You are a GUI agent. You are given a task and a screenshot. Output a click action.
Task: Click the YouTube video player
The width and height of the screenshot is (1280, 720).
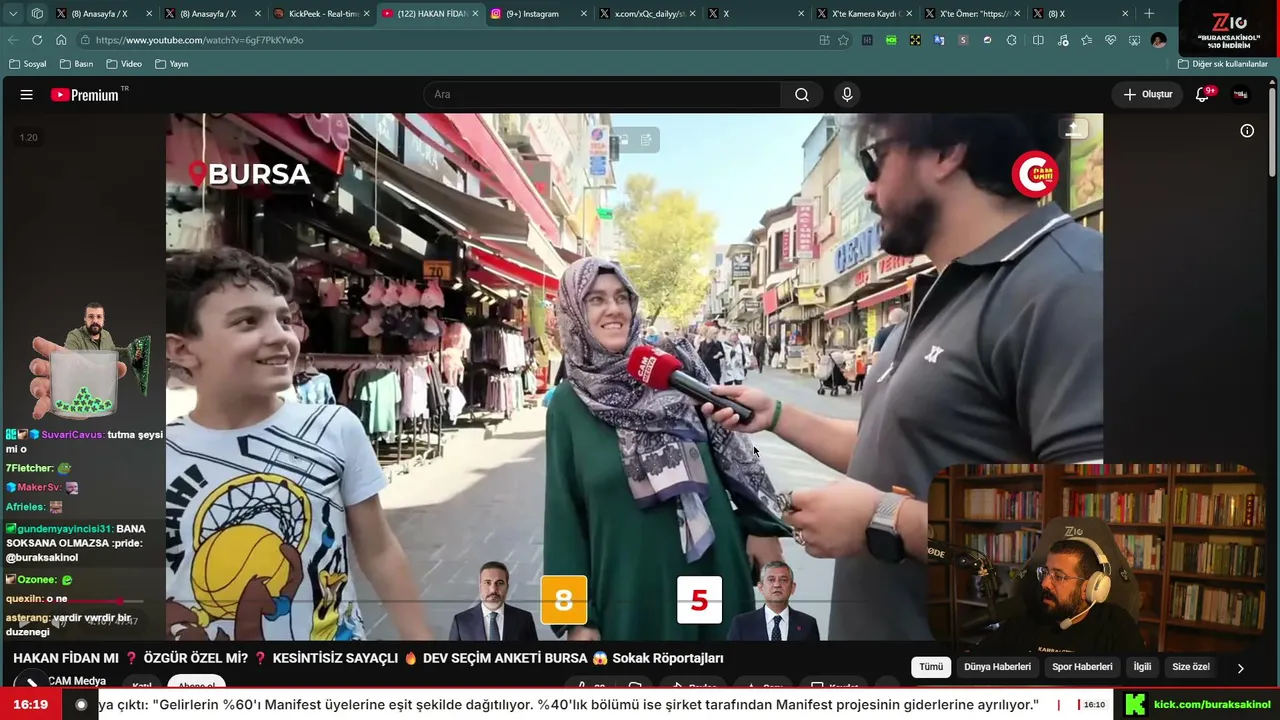[x=634, y=376]
